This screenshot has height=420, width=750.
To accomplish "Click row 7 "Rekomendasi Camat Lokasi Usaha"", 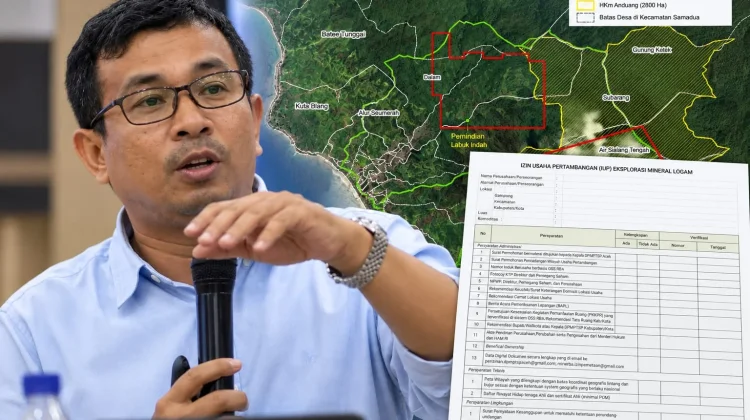I will click(520, 297).
